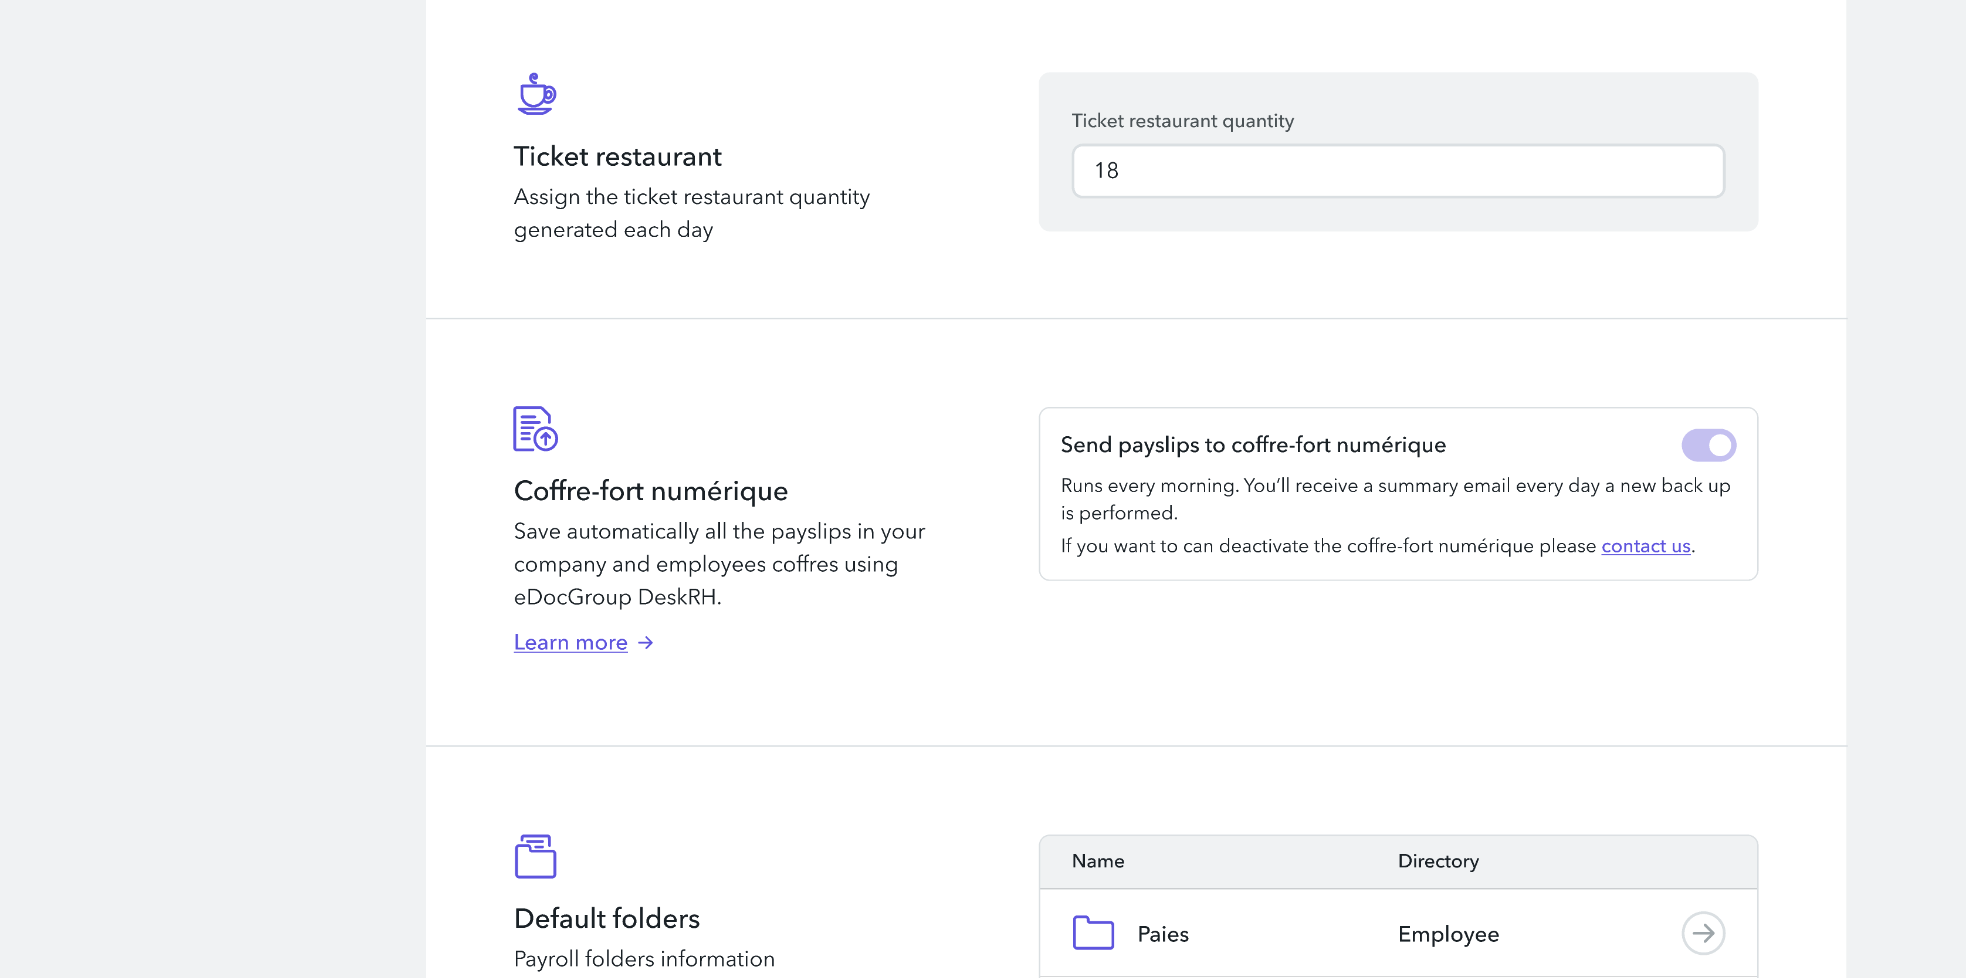Click the arrow next to Learn more

click(646, 643)
